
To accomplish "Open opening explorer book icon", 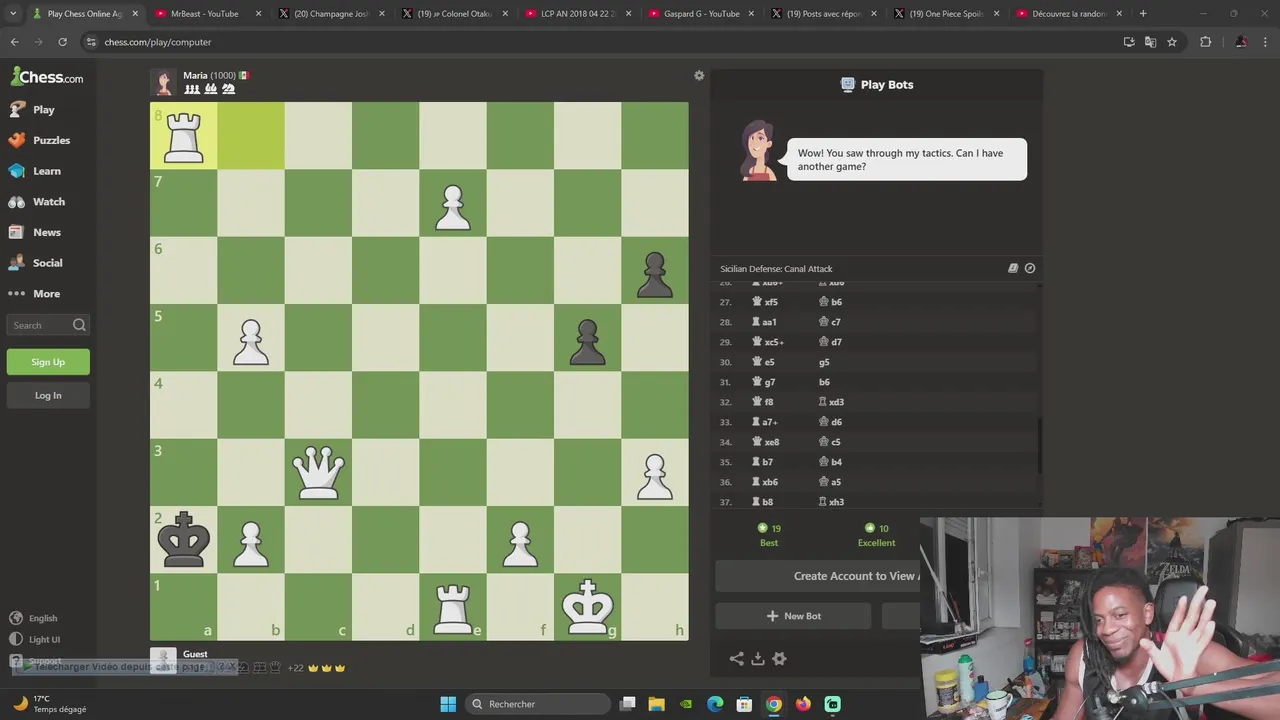I will [1013, 268].
